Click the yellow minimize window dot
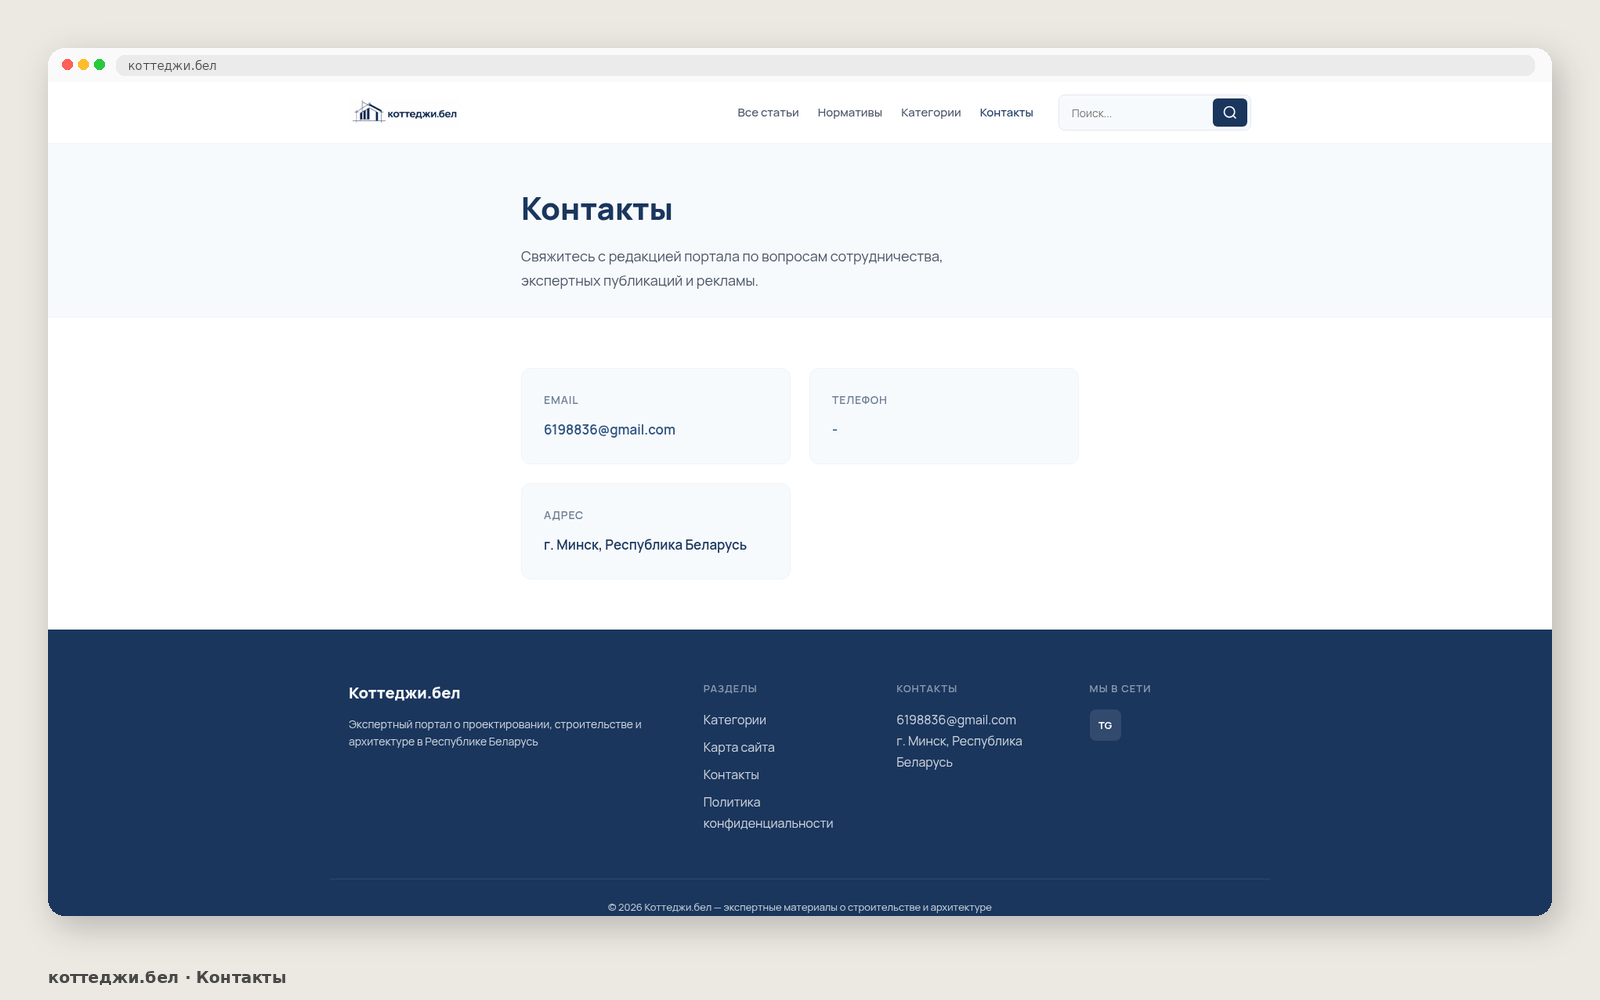This screenshot has width=1600, height=1000. coord(84,65)
